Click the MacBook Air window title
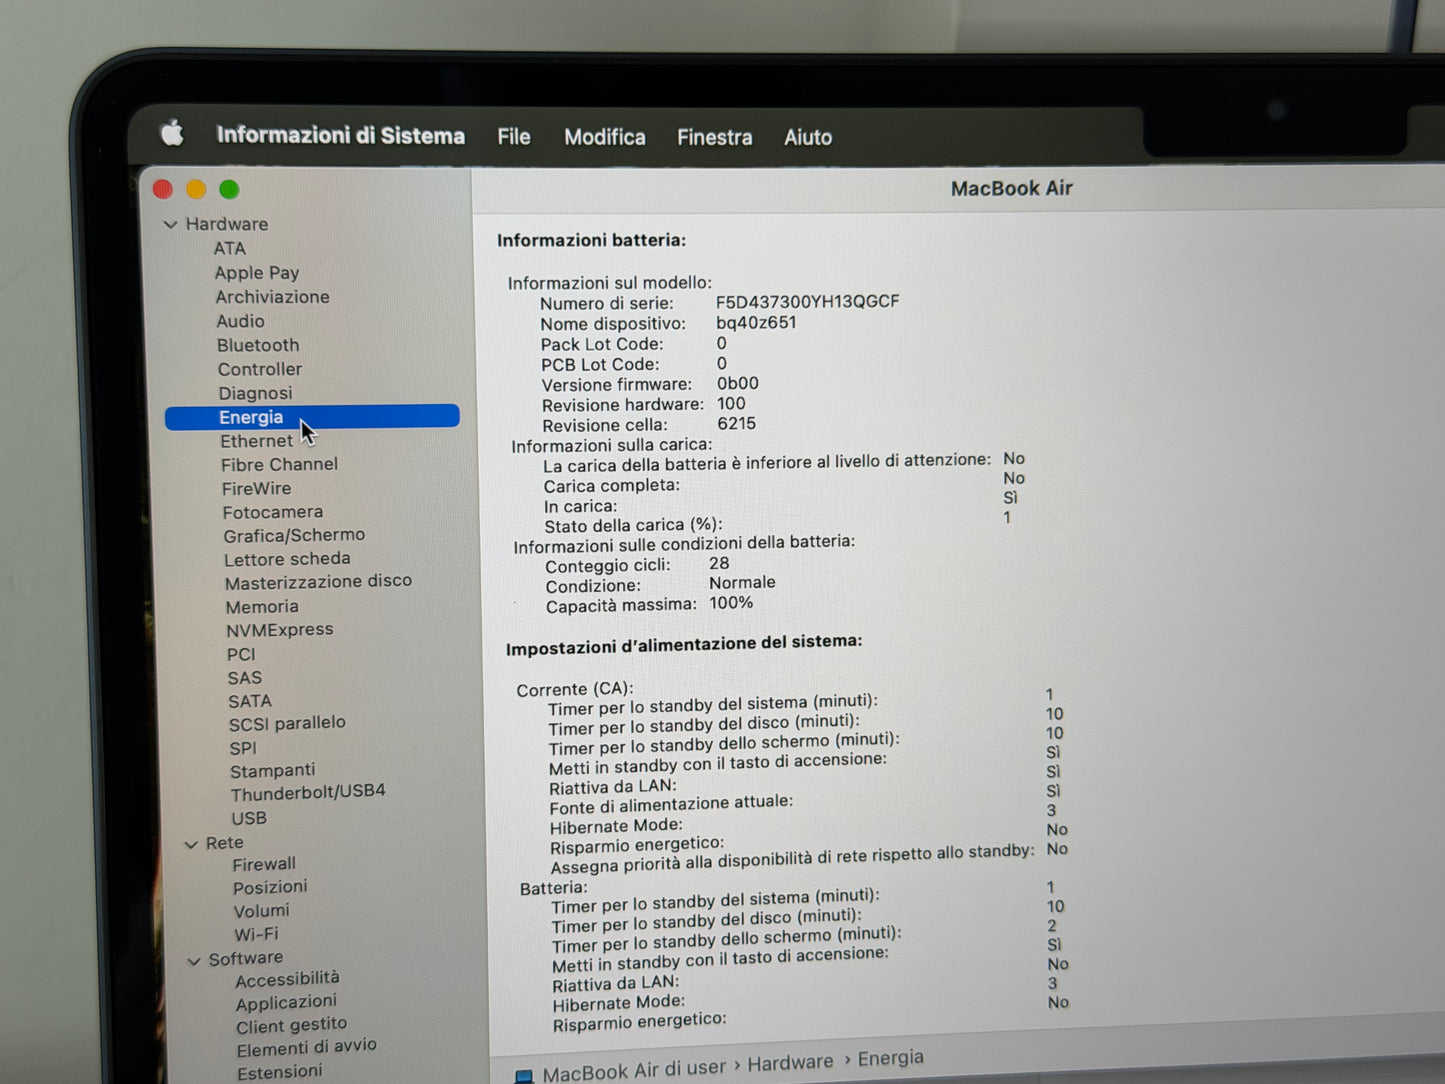 [x=1011, y=188]
